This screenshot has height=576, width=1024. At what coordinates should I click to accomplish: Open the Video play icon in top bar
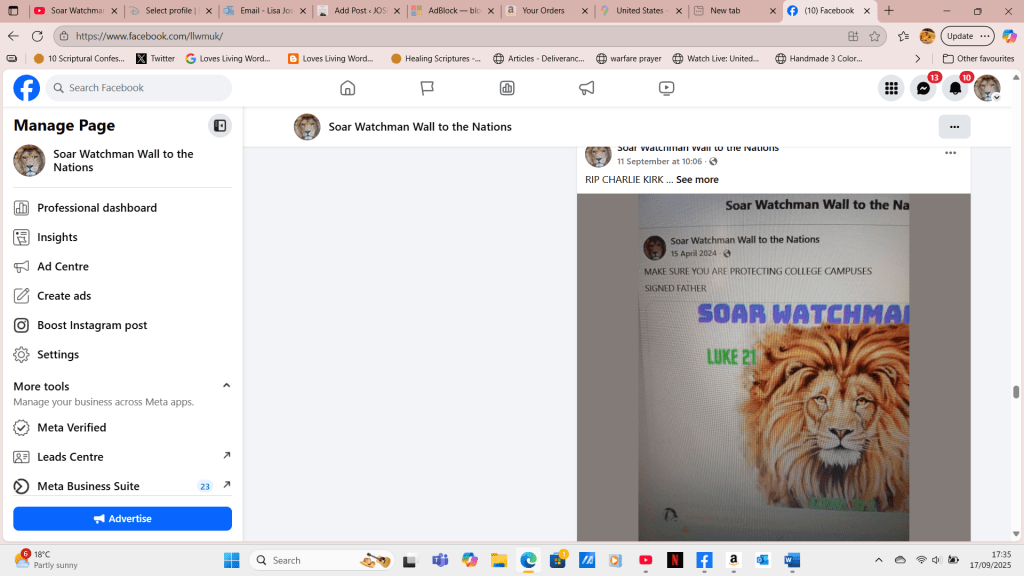click(x=667, y=88)
